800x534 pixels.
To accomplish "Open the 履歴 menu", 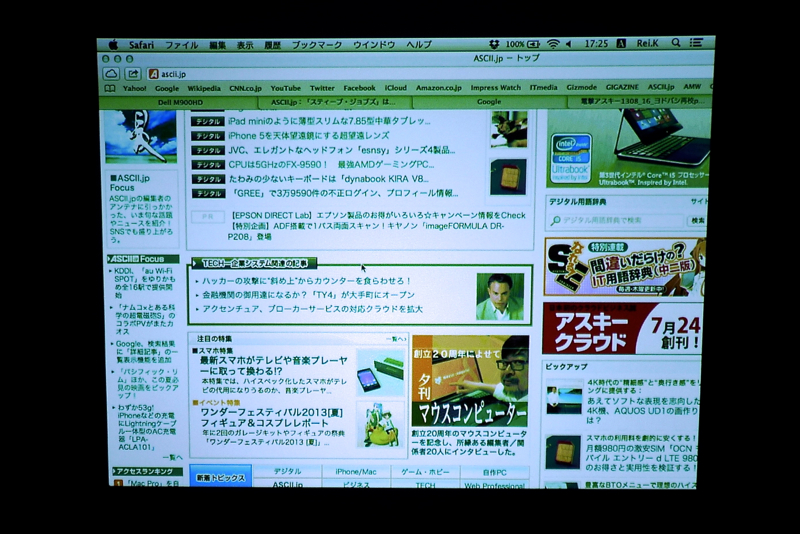I will [x=272, y=45].
